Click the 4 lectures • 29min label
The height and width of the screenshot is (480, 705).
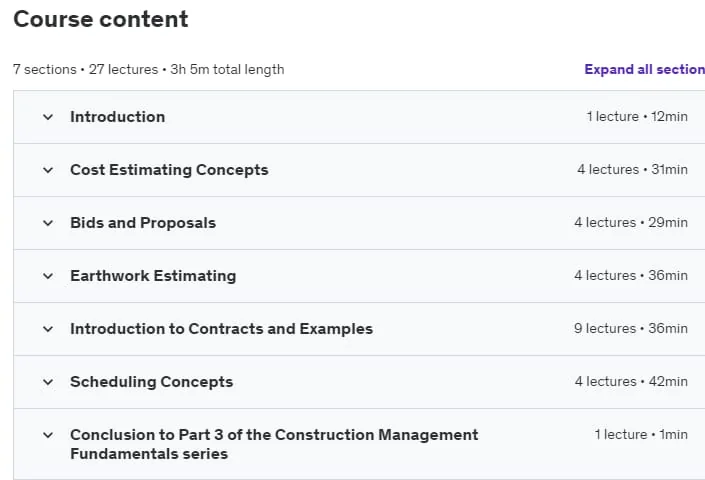[x=631, y=222]
